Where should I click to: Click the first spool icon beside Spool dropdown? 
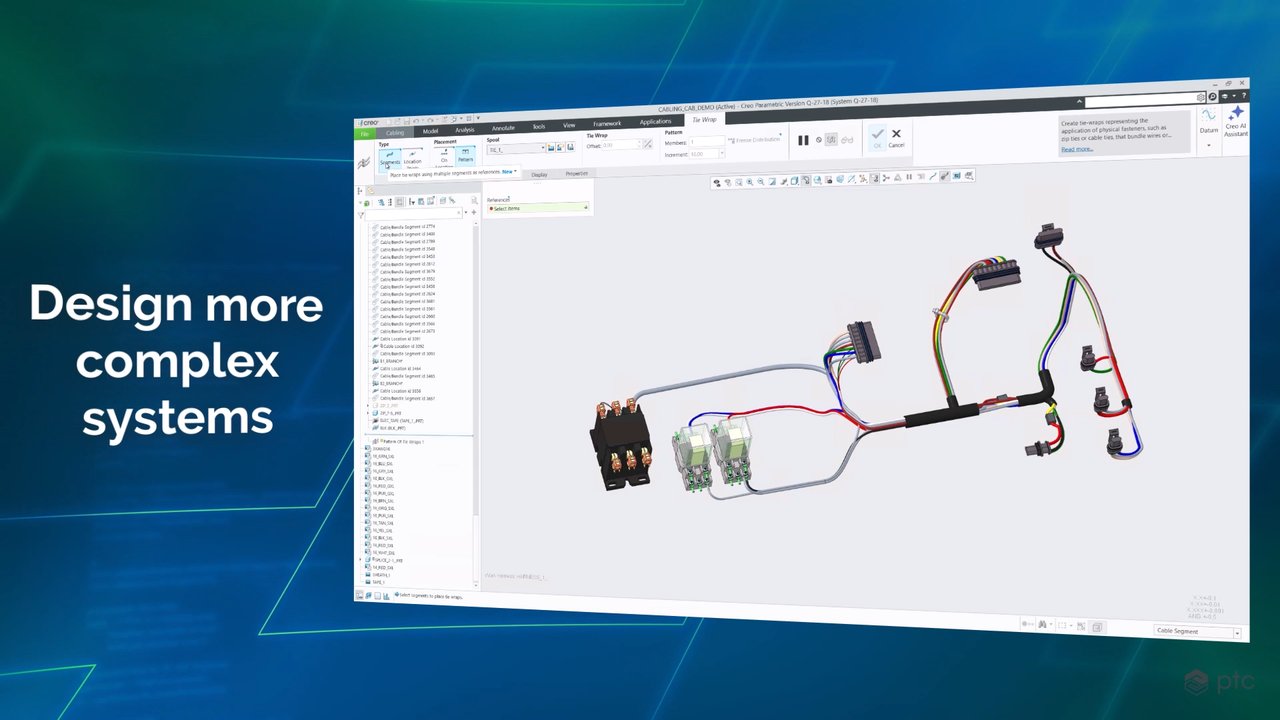(551, 148)
